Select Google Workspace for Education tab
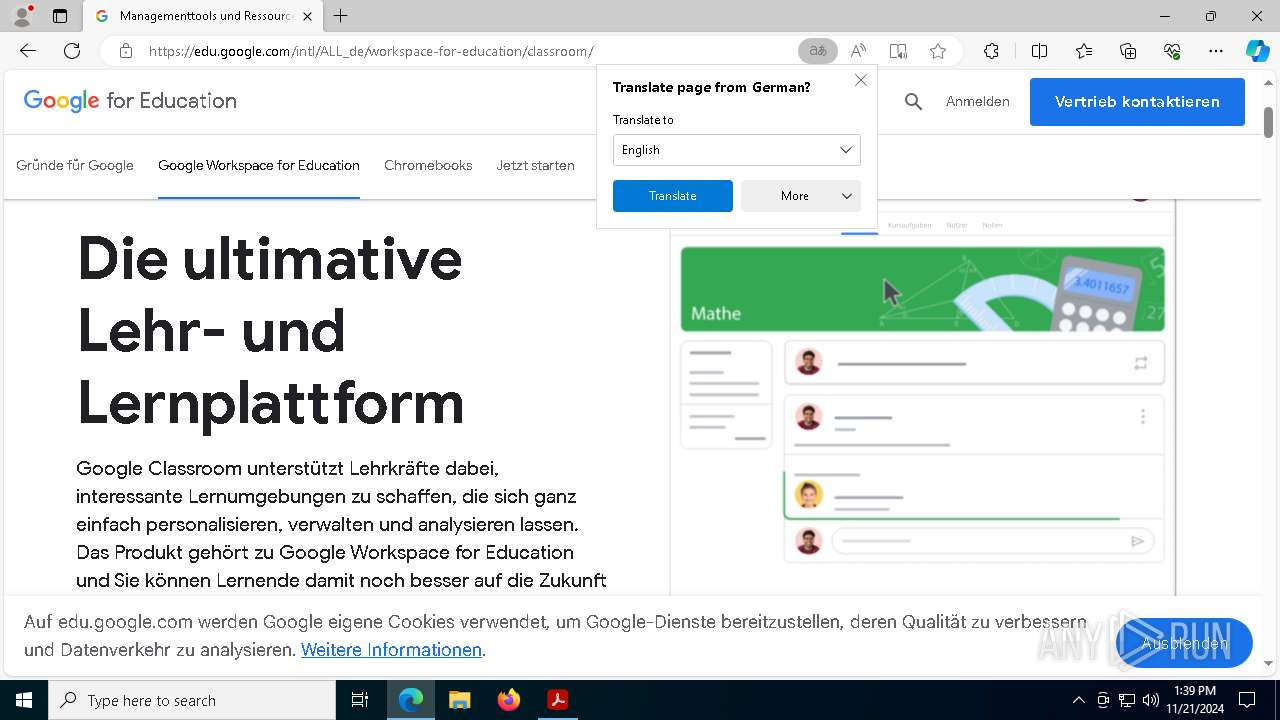This screenshot has height=720, width=1280. point(259,165)
